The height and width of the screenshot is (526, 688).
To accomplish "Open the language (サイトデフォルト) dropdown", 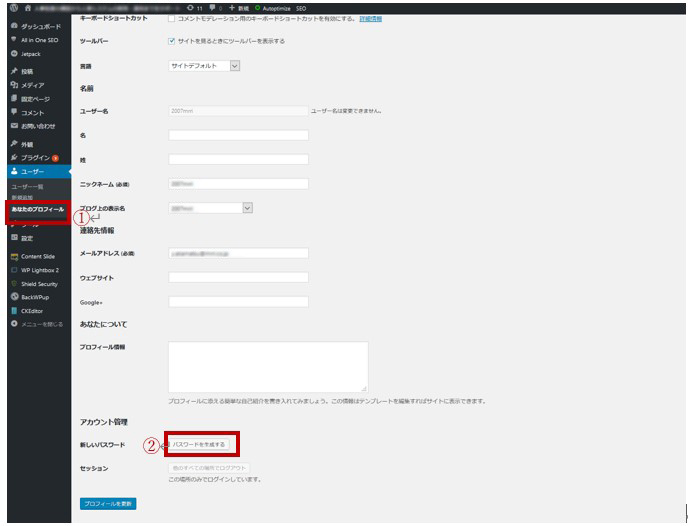I will click(205, 66).
